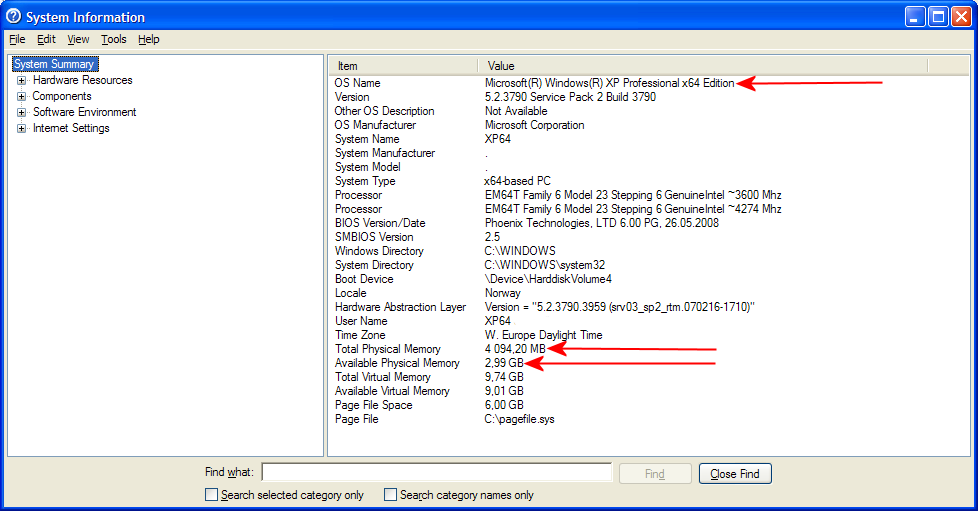Open the Tools menu
This screenshot has width=978, height=511.
pos(114,39)
